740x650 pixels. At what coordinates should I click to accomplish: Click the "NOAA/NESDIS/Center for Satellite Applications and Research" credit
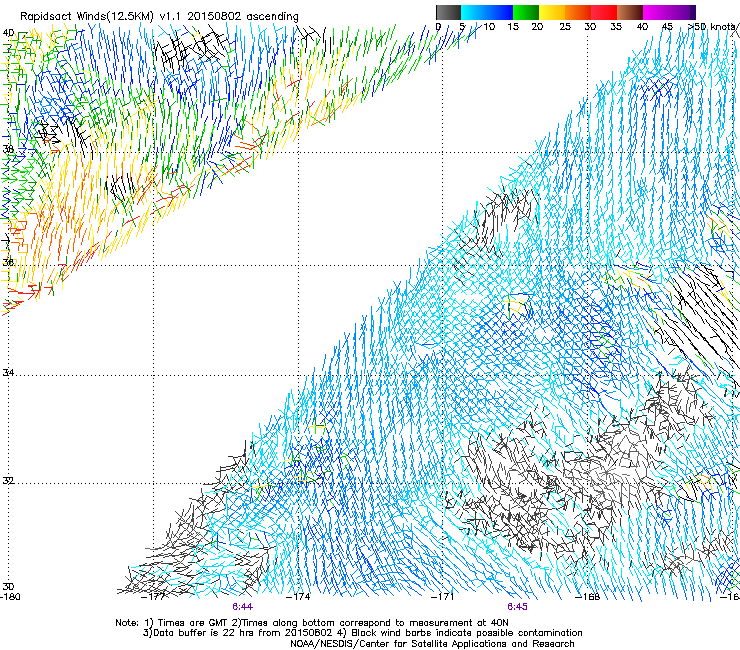[x=432, y=644]
